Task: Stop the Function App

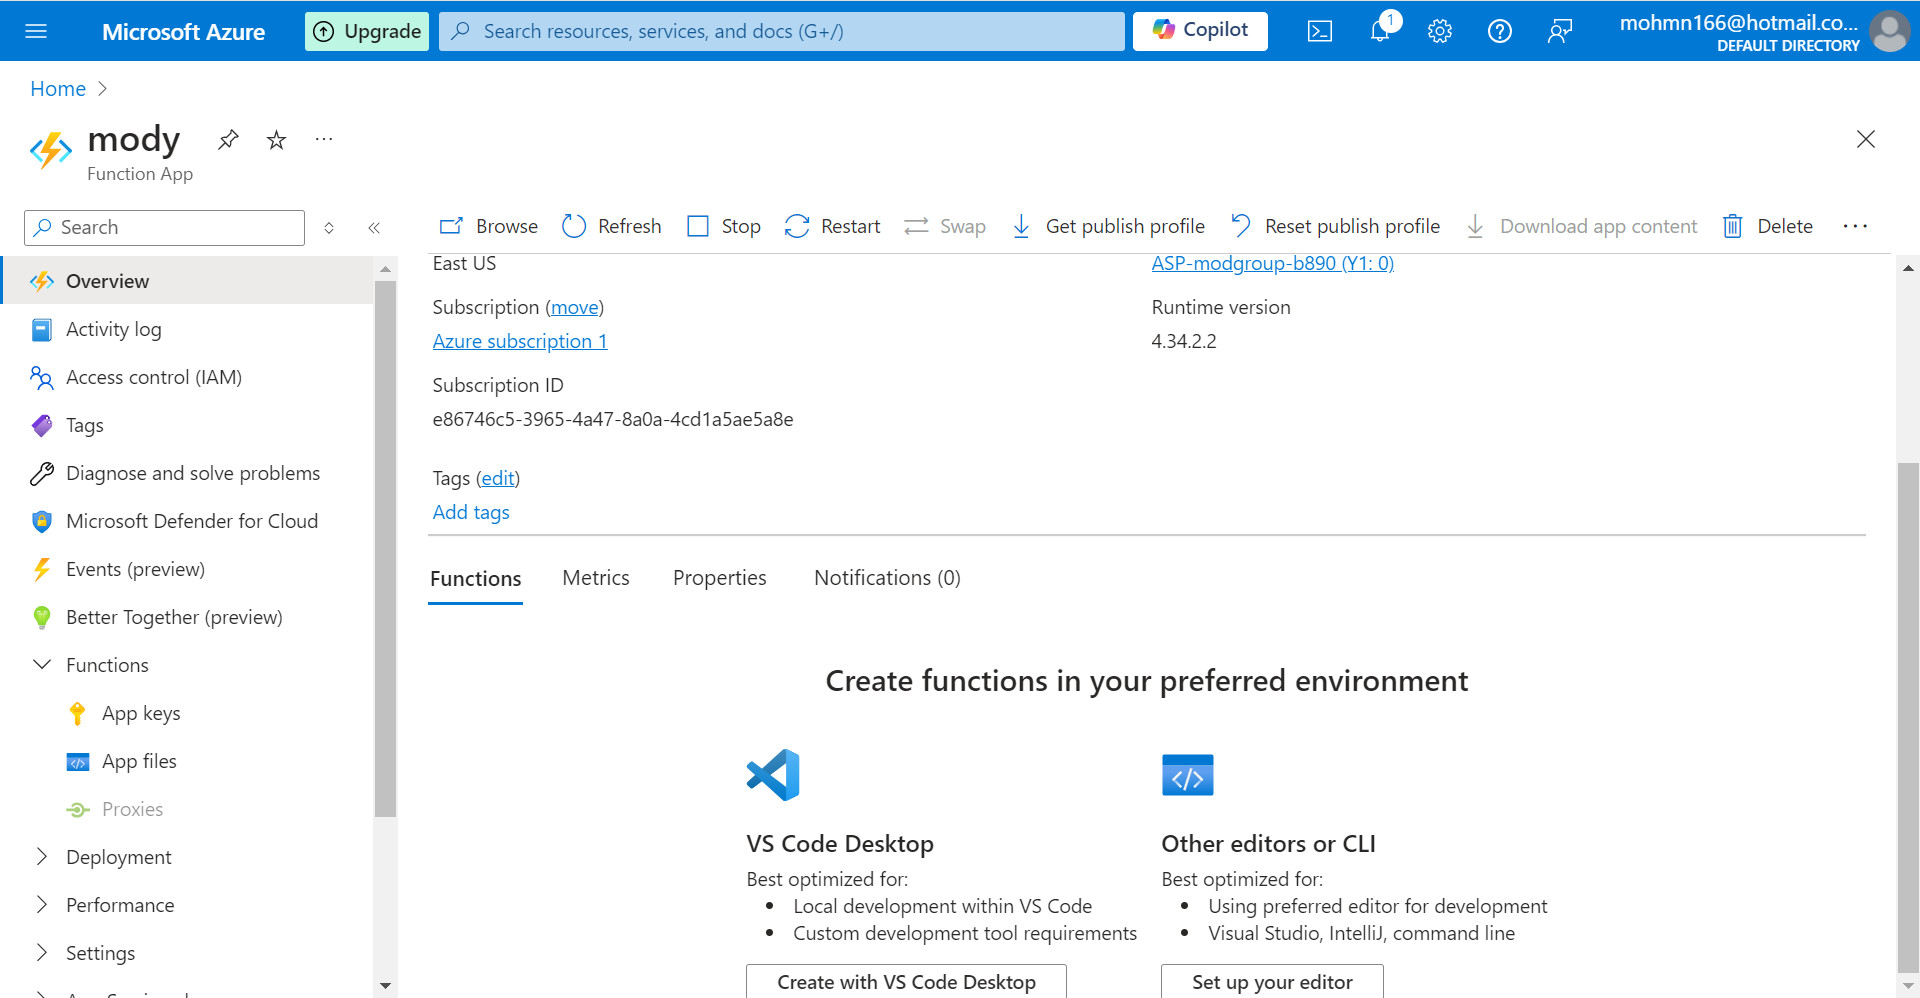Action: [724, 226]
